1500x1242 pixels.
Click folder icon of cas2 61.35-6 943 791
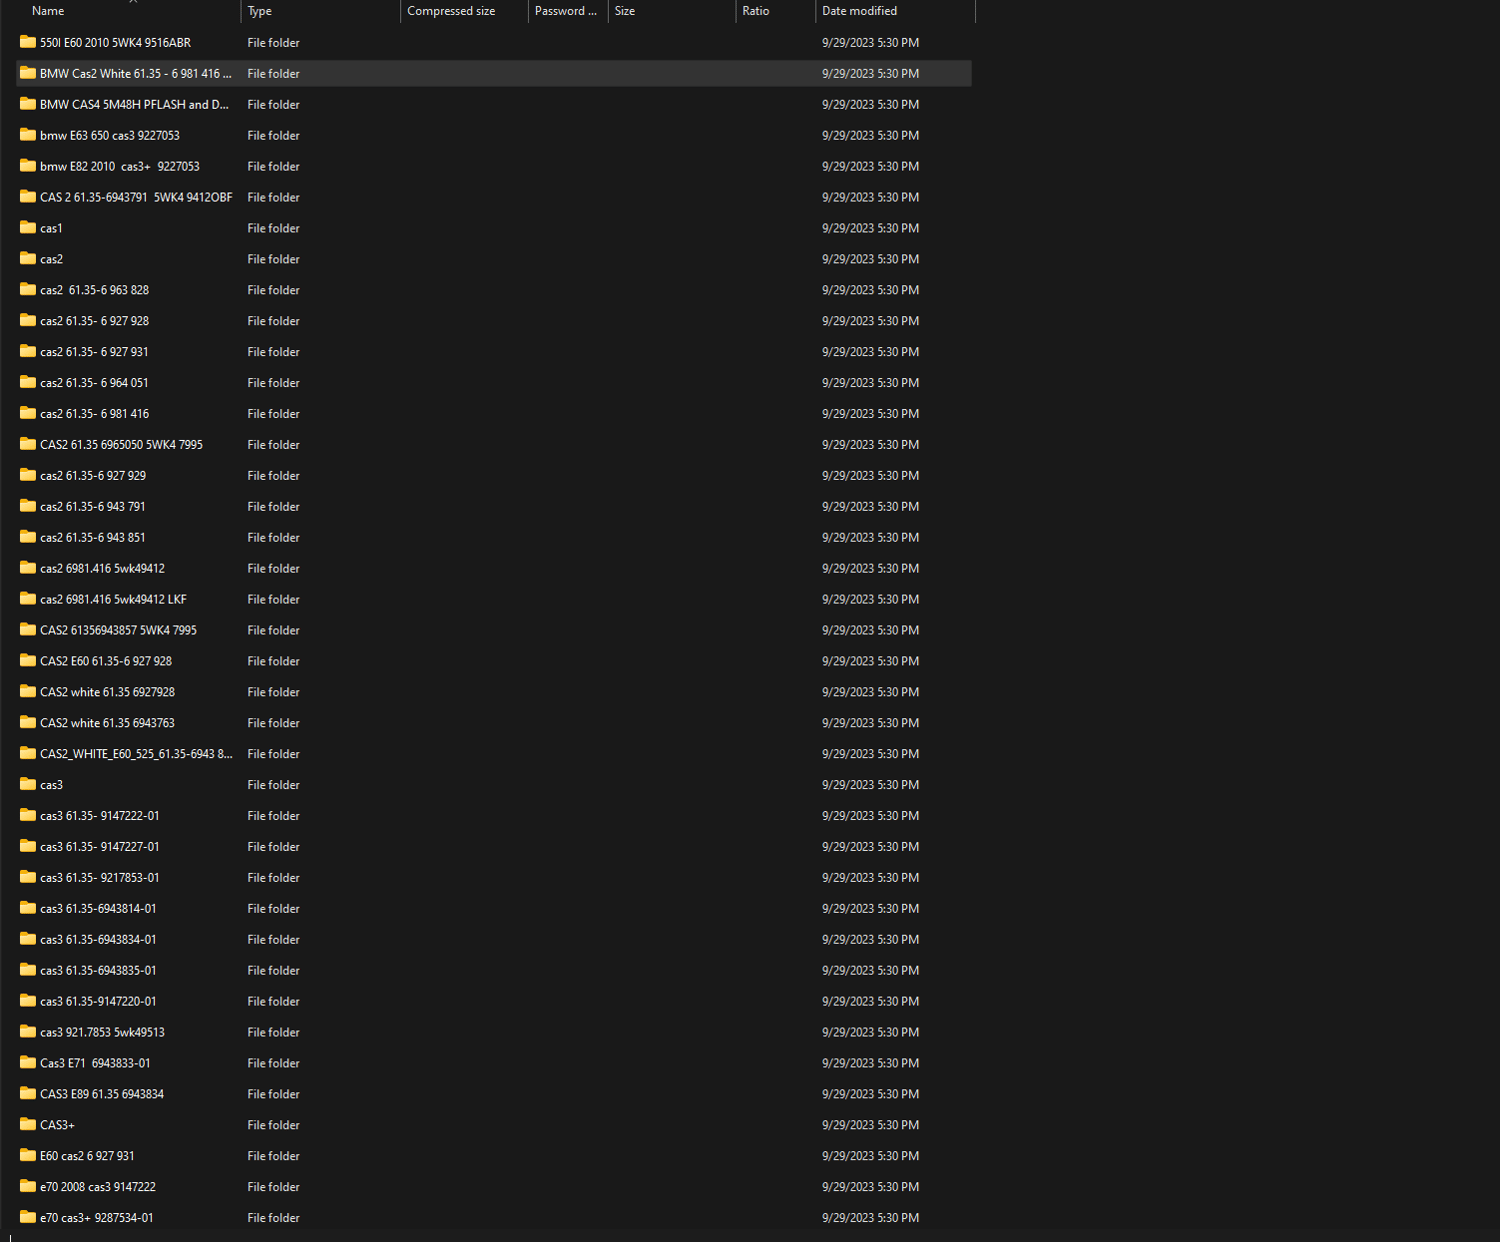(x=28, y=507)
